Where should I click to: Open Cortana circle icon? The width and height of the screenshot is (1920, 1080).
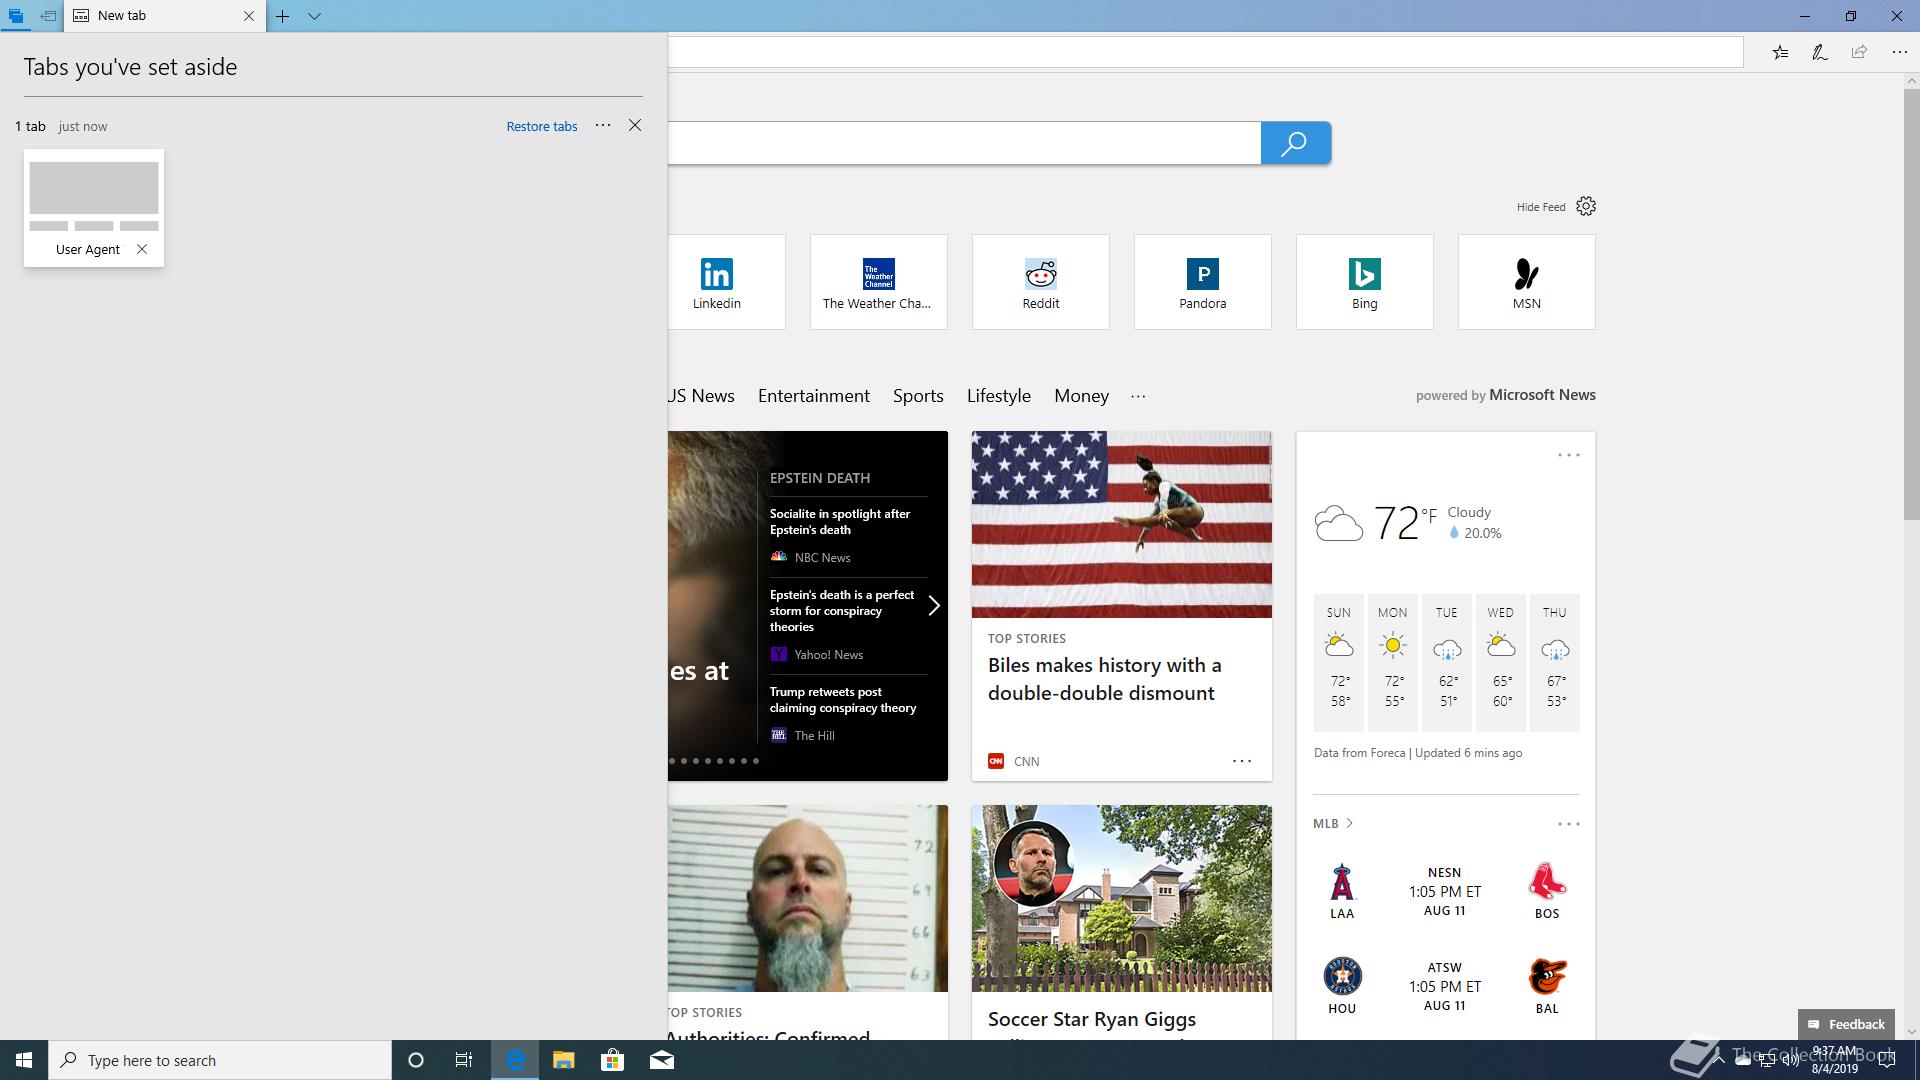[x=416, y=1060]
